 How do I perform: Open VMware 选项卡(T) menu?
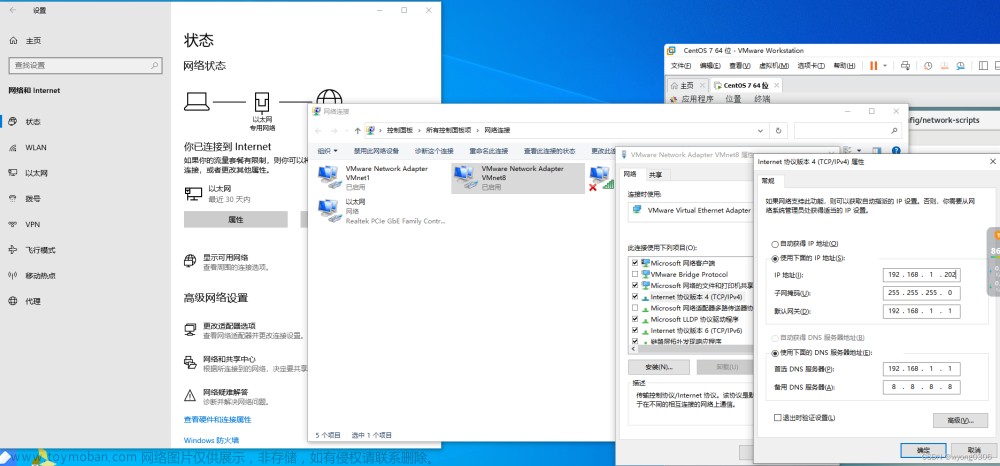(811, 66)
